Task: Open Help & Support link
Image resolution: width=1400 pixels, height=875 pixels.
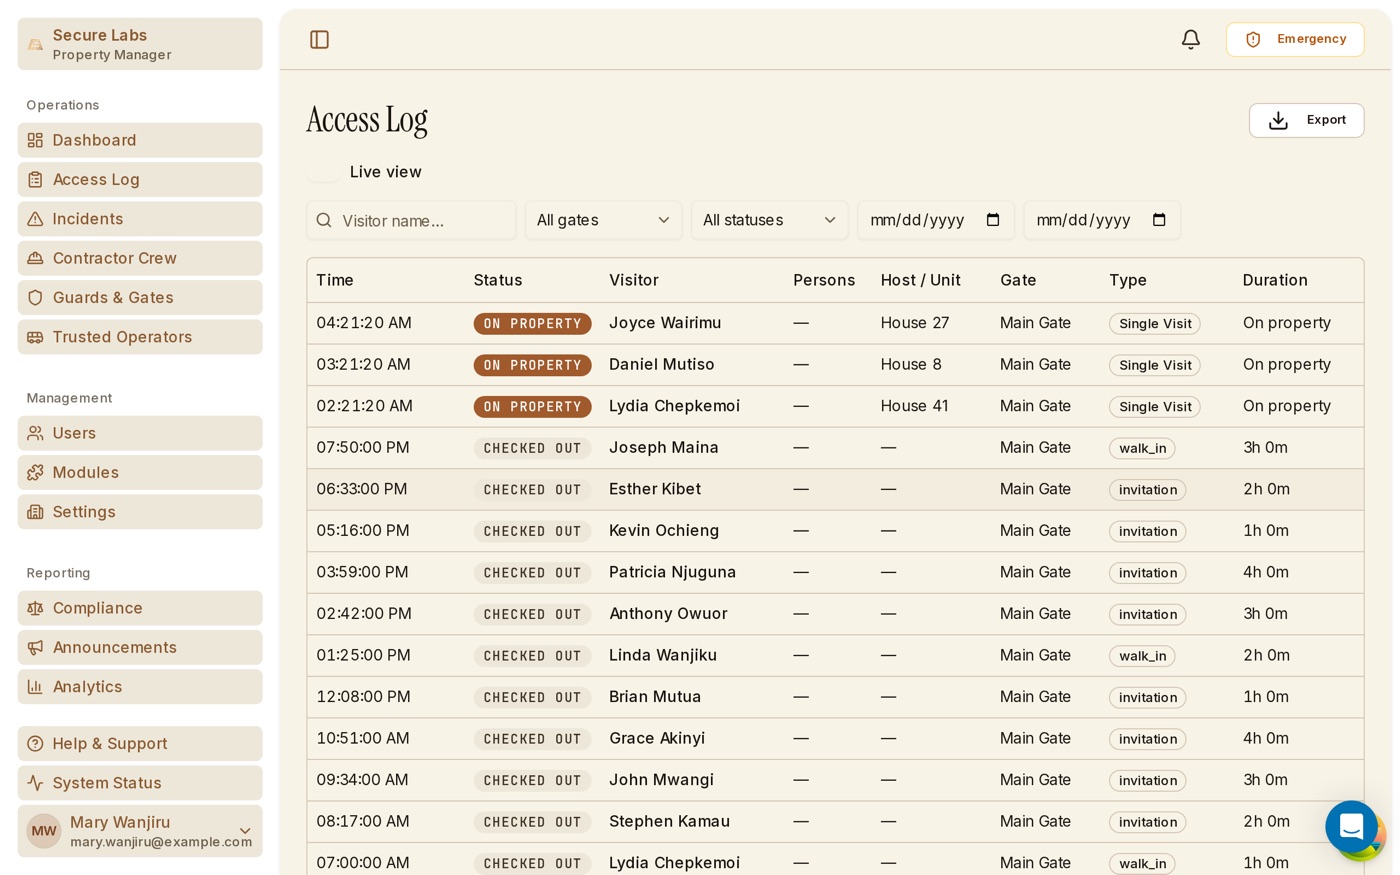Action: 140,744
